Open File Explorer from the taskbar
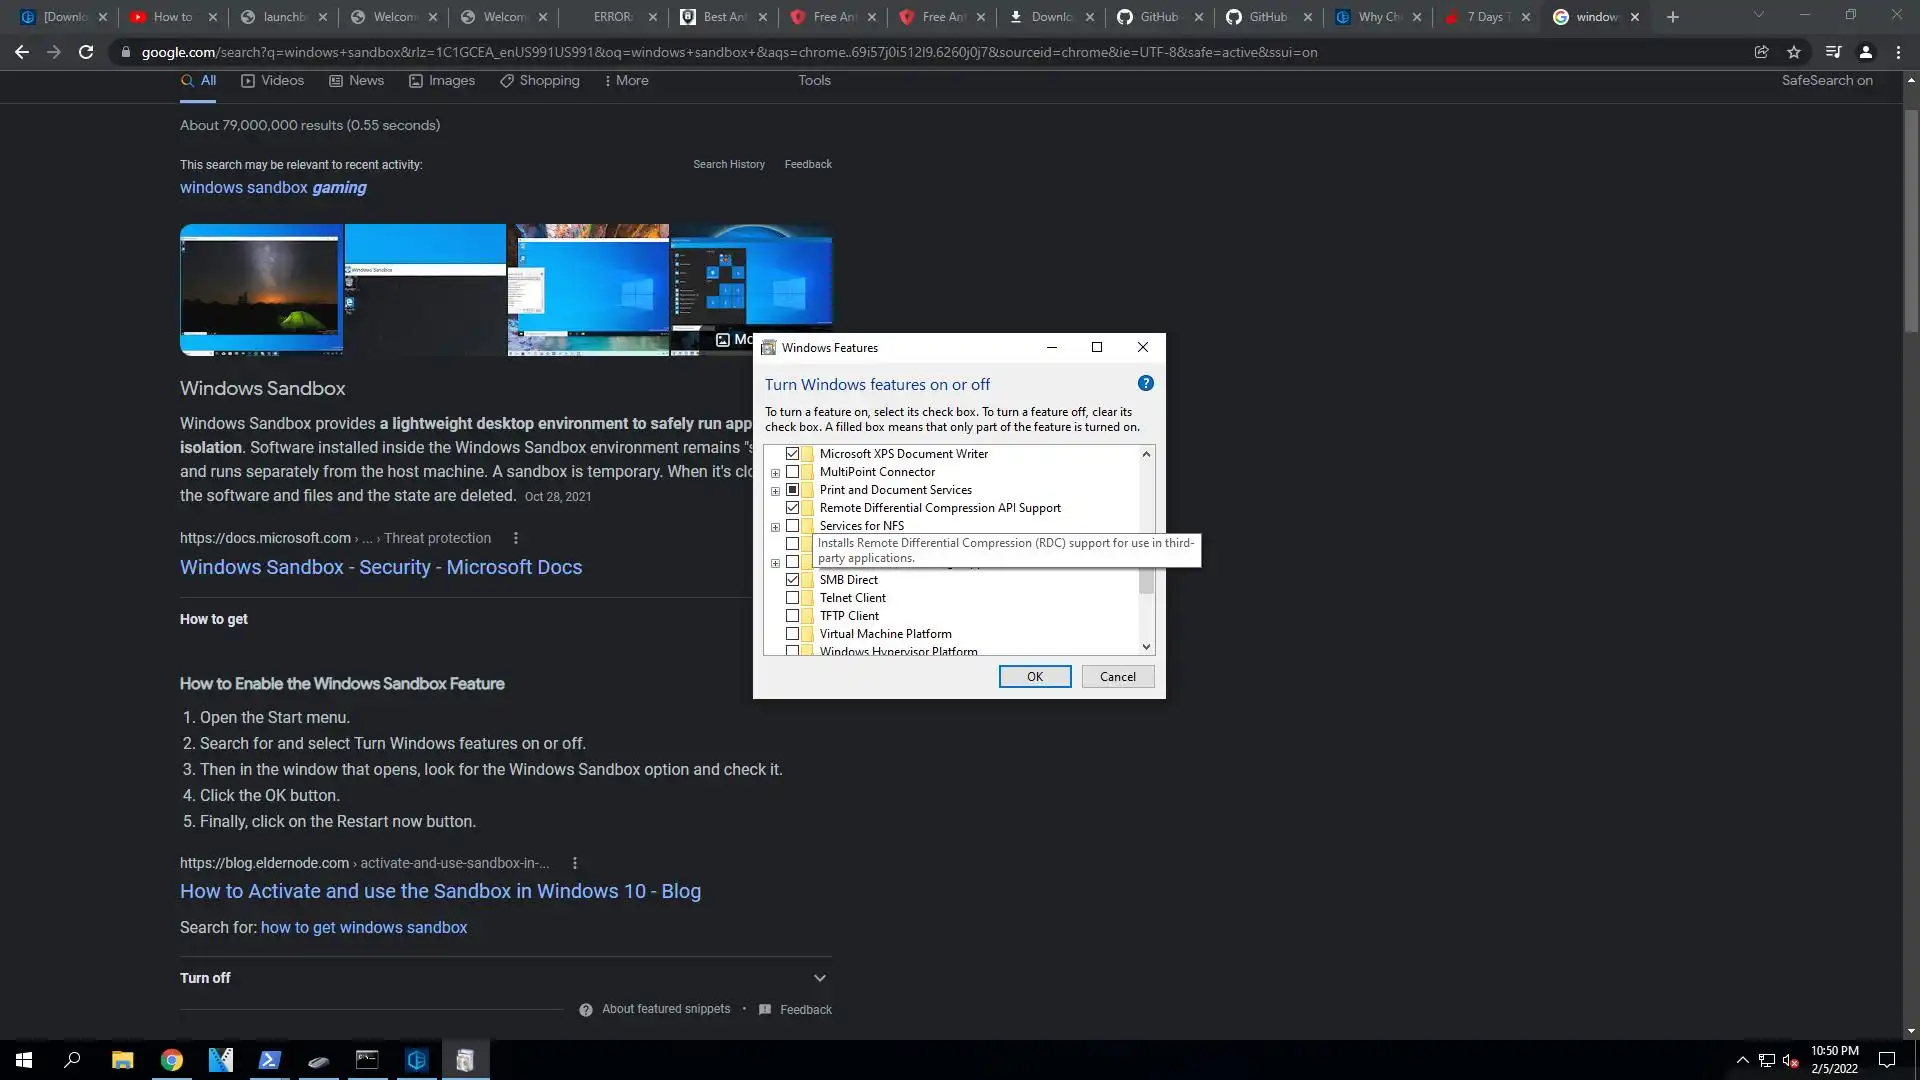This screenshot has height=1080, width=1920. coord(122,1060)
